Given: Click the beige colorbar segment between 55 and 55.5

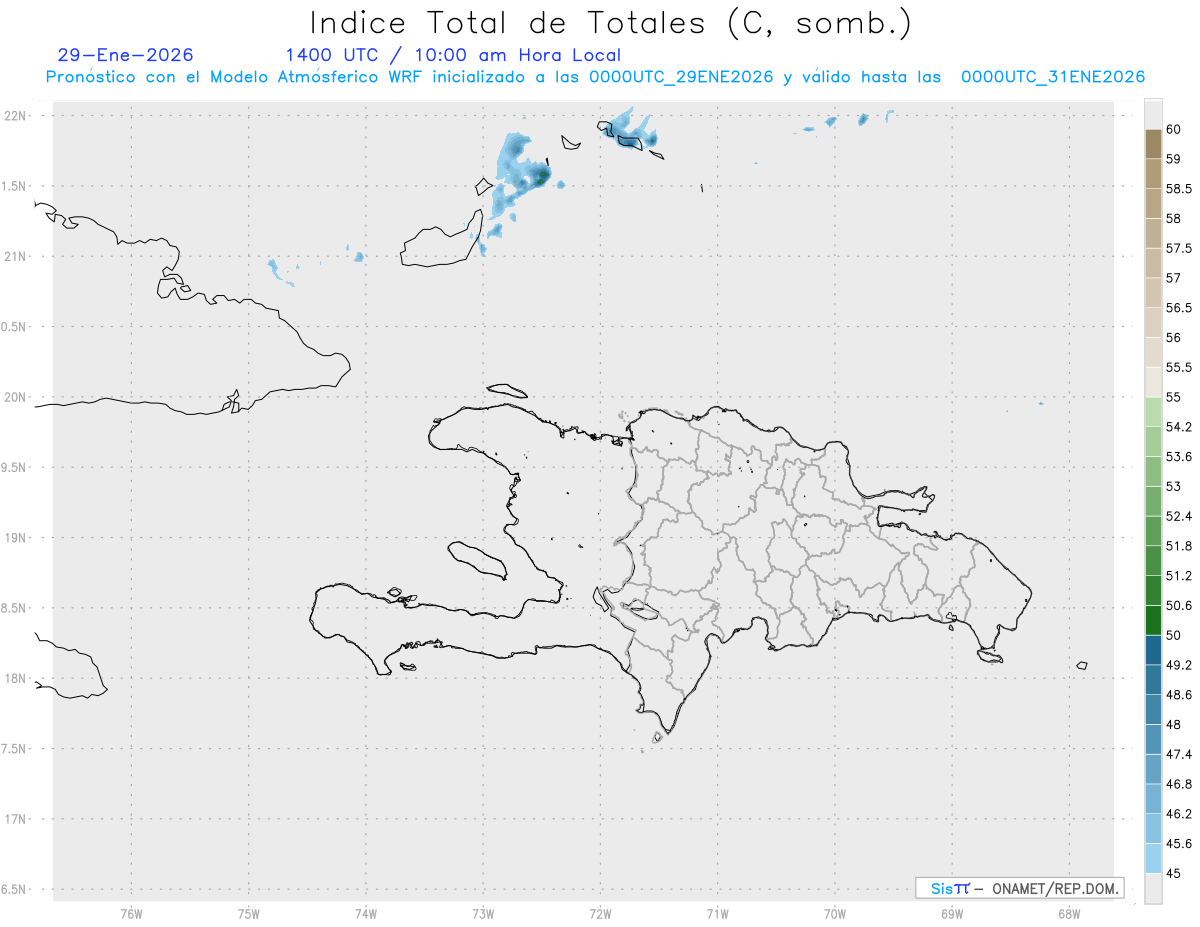Looking at the screenshot, I should click(x=1153, y=382).
